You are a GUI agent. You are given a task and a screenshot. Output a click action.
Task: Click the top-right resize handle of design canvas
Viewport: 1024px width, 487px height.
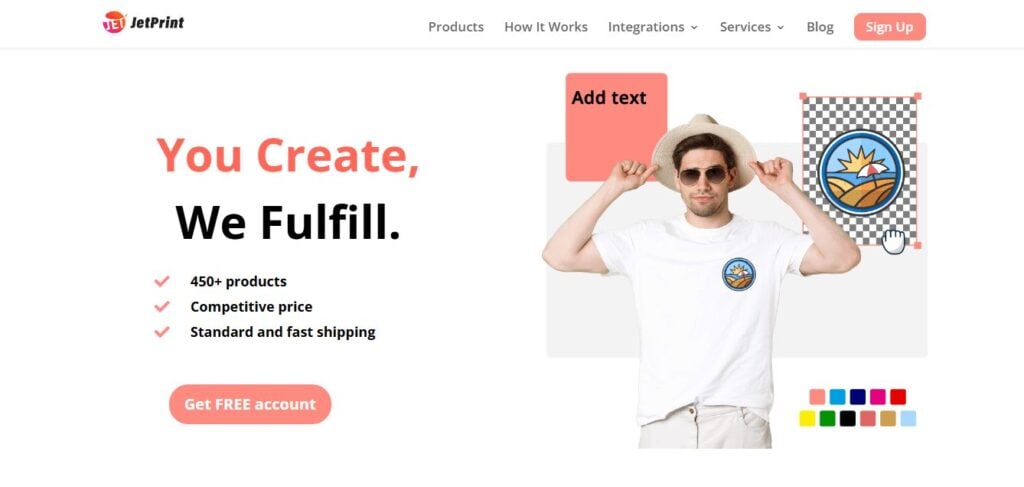(917, 97)
